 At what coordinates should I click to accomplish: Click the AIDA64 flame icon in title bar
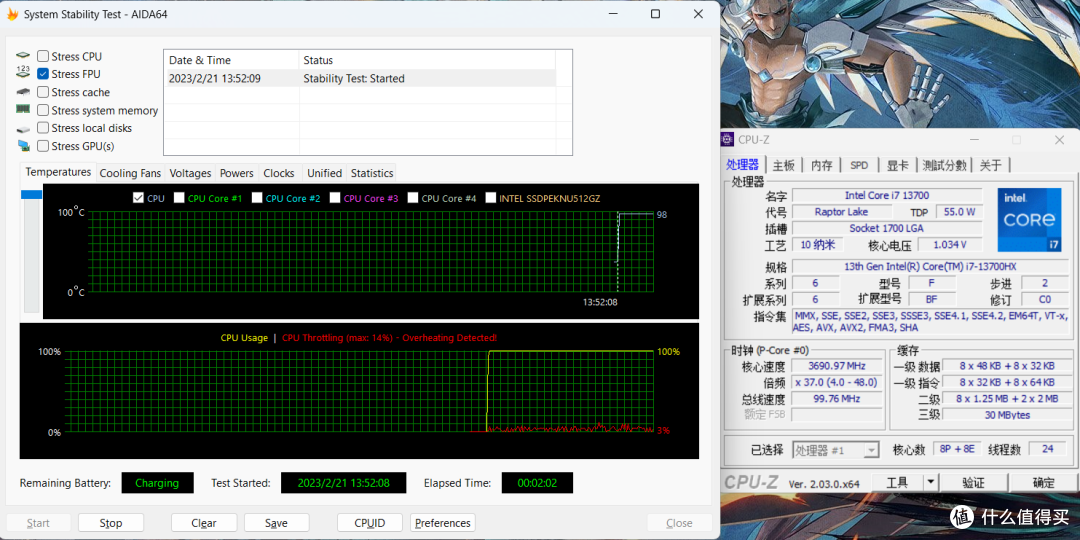12,14
